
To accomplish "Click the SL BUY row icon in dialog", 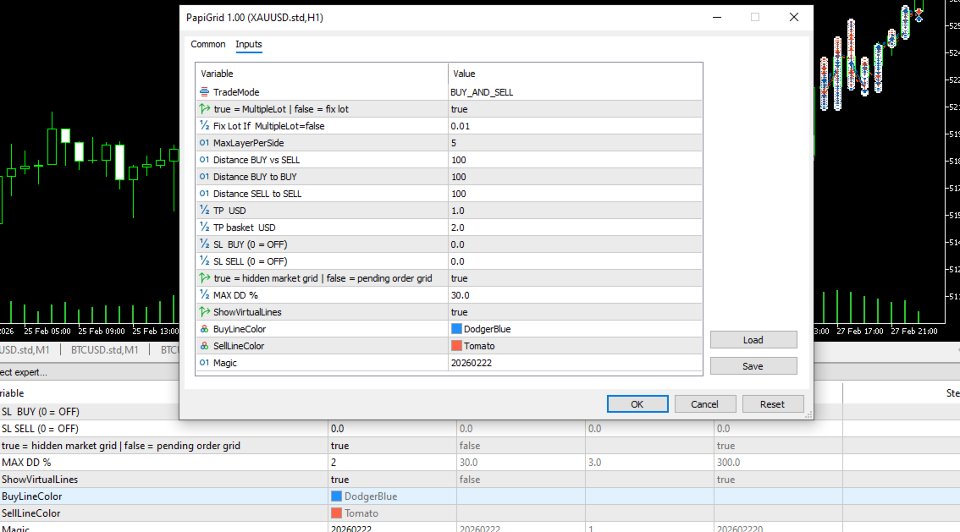I will click(204, 244).
